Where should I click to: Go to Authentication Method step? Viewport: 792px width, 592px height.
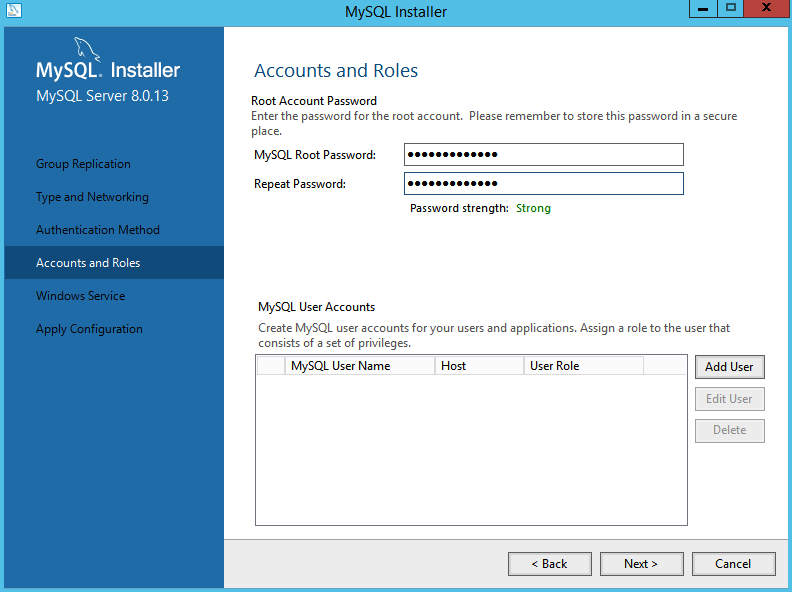tap(97, 230)
